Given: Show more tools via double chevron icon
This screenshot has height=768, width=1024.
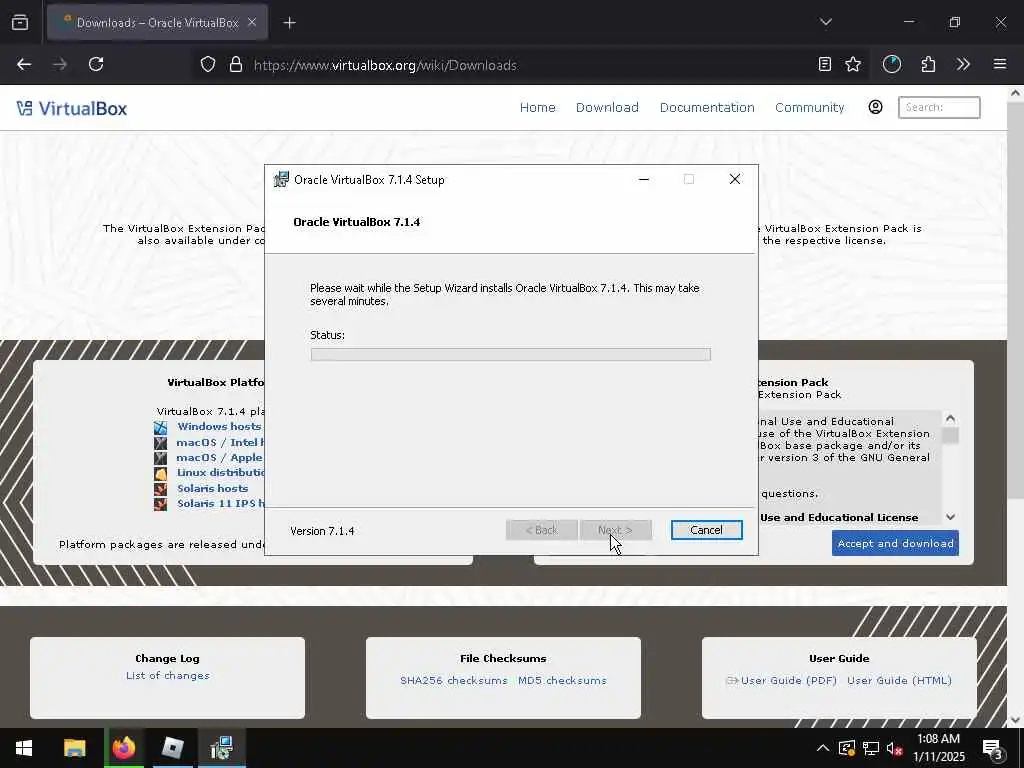Looking at the screenshot, I should [963, 64].
